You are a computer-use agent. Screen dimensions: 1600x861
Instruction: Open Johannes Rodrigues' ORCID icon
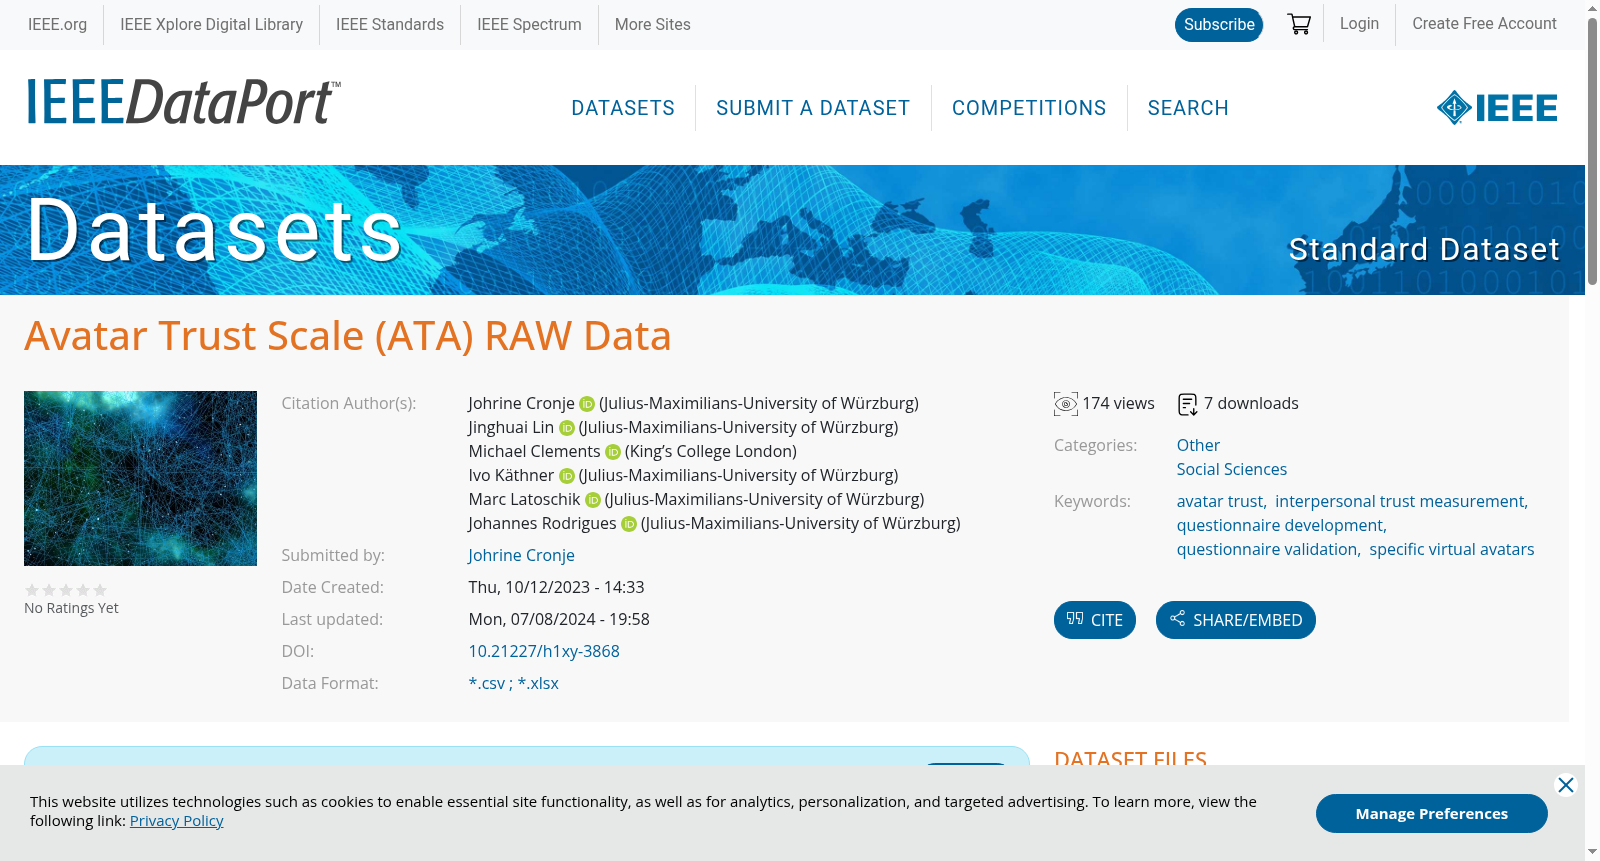point(629,524)
